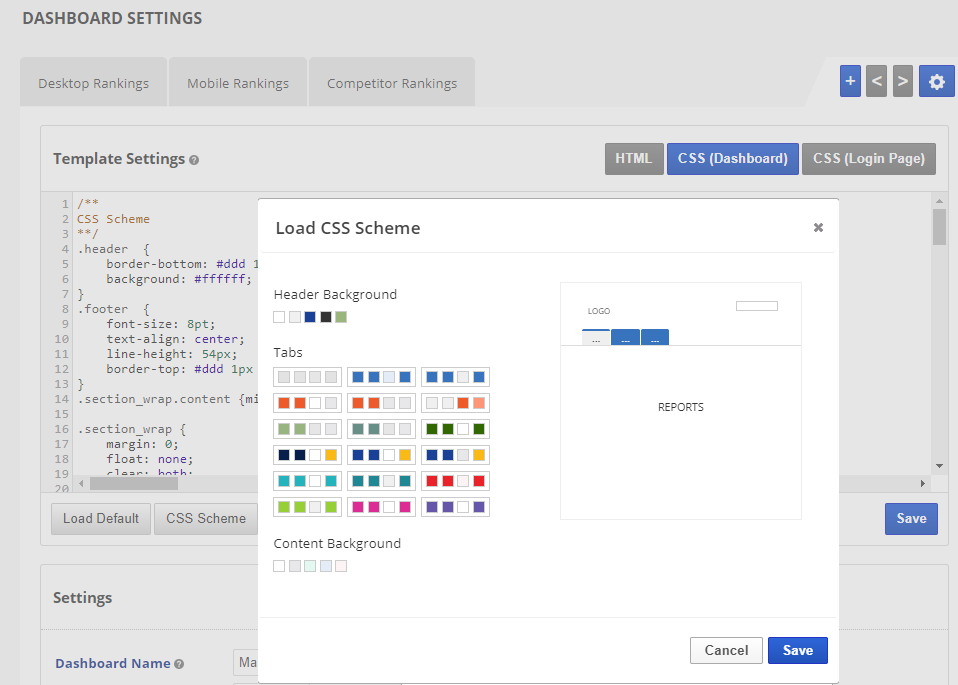Click the left arrow tab navigation button
Viewport: 958px width, 685px height.
876,81
